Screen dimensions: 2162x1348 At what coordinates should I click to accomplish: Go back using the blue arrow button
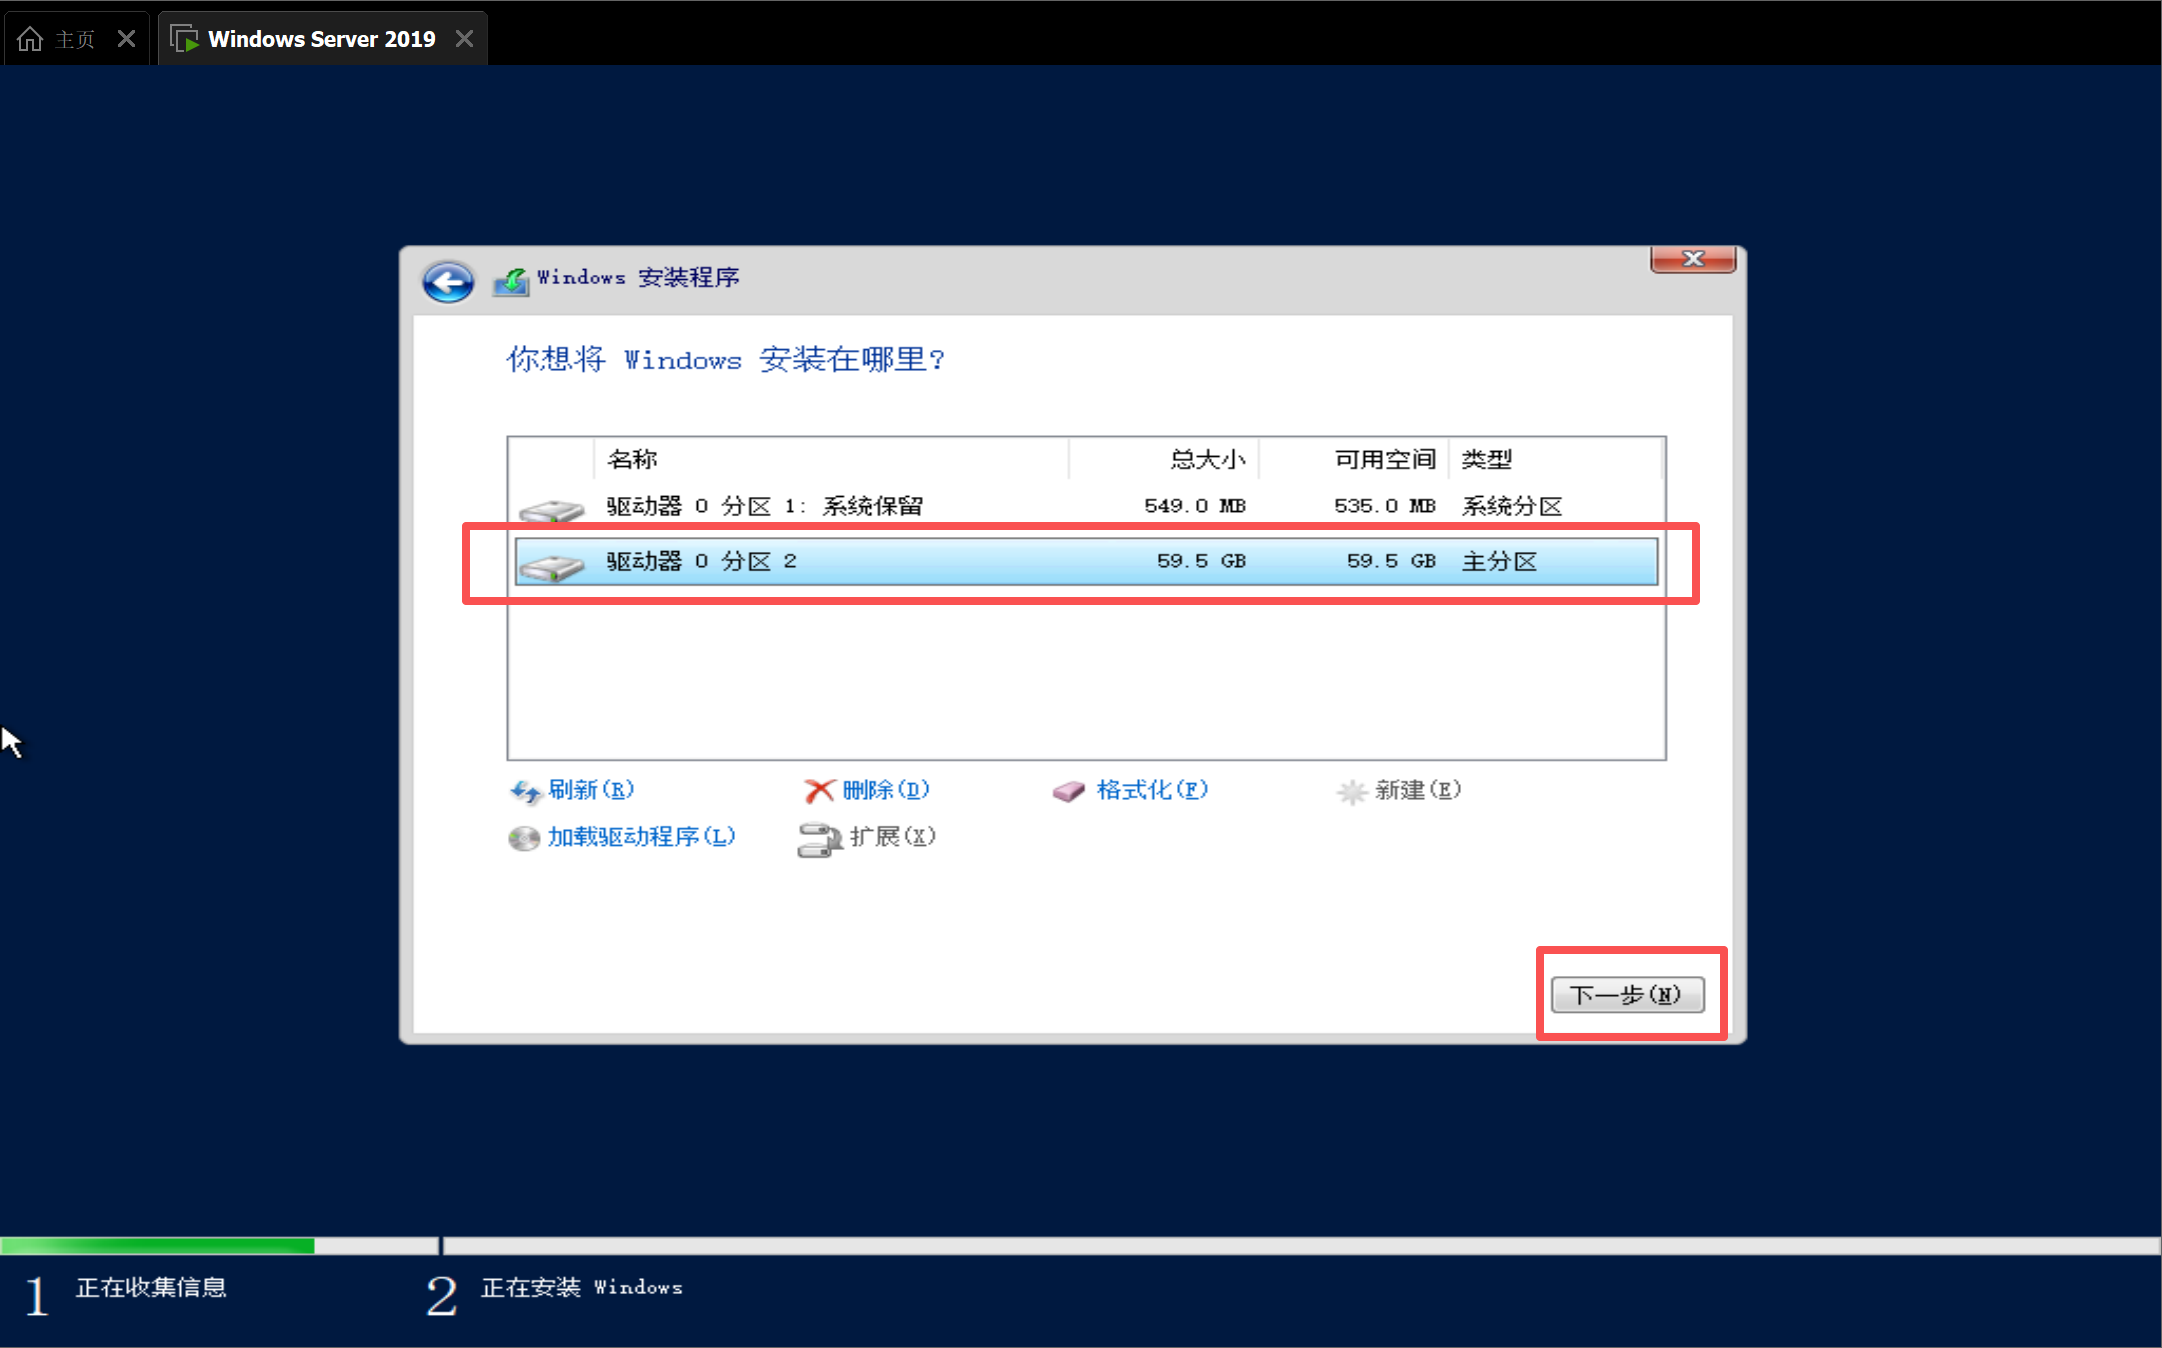(x=448, y=281)
